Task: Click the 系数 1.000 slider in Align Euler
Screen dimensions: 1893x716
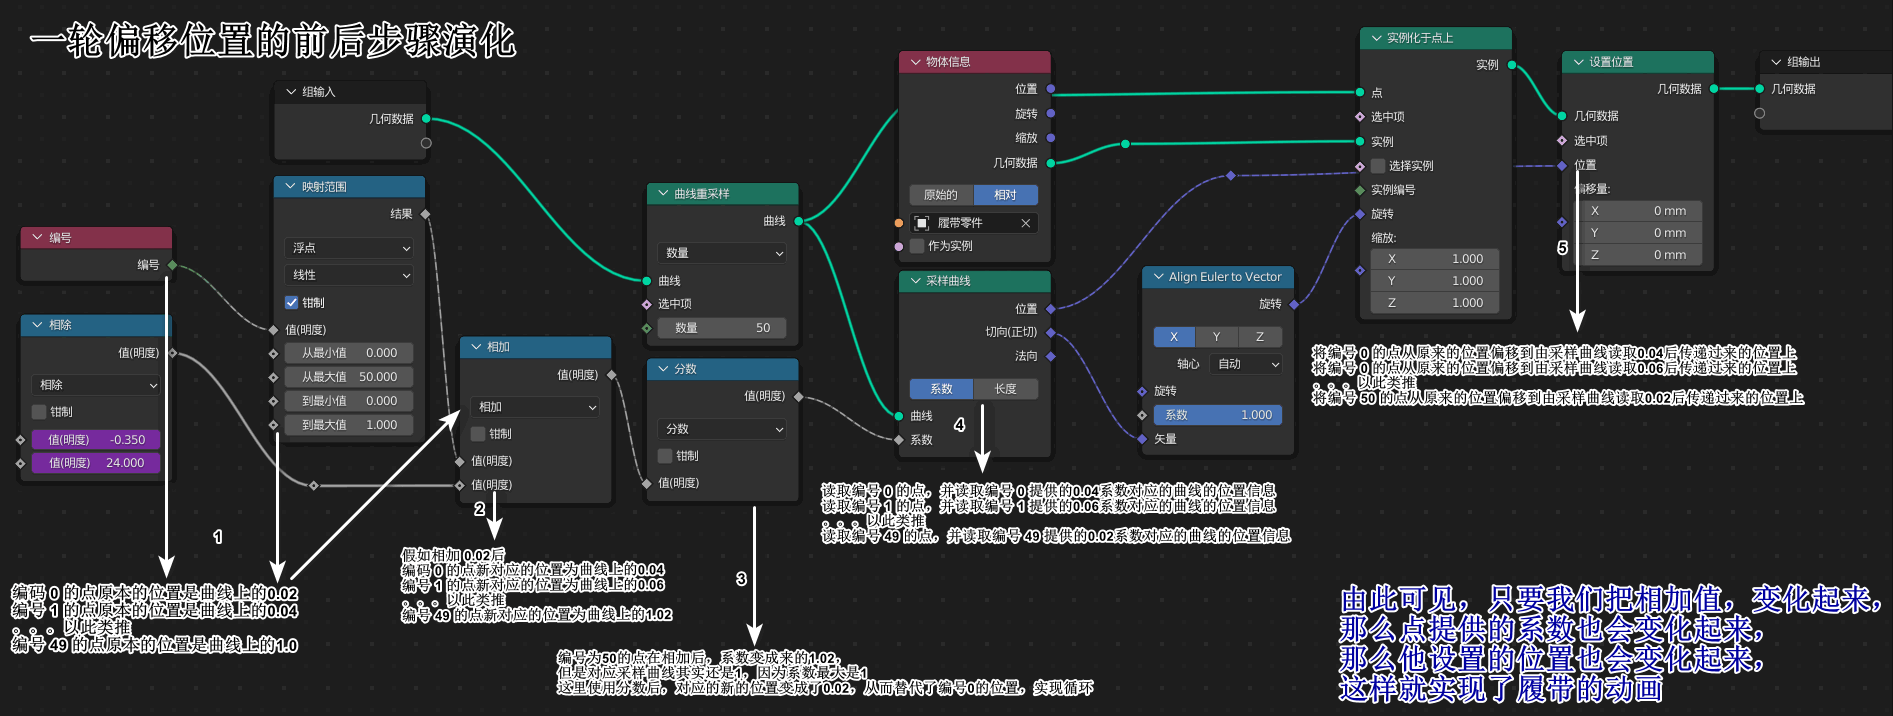Action: (1217, 415)
